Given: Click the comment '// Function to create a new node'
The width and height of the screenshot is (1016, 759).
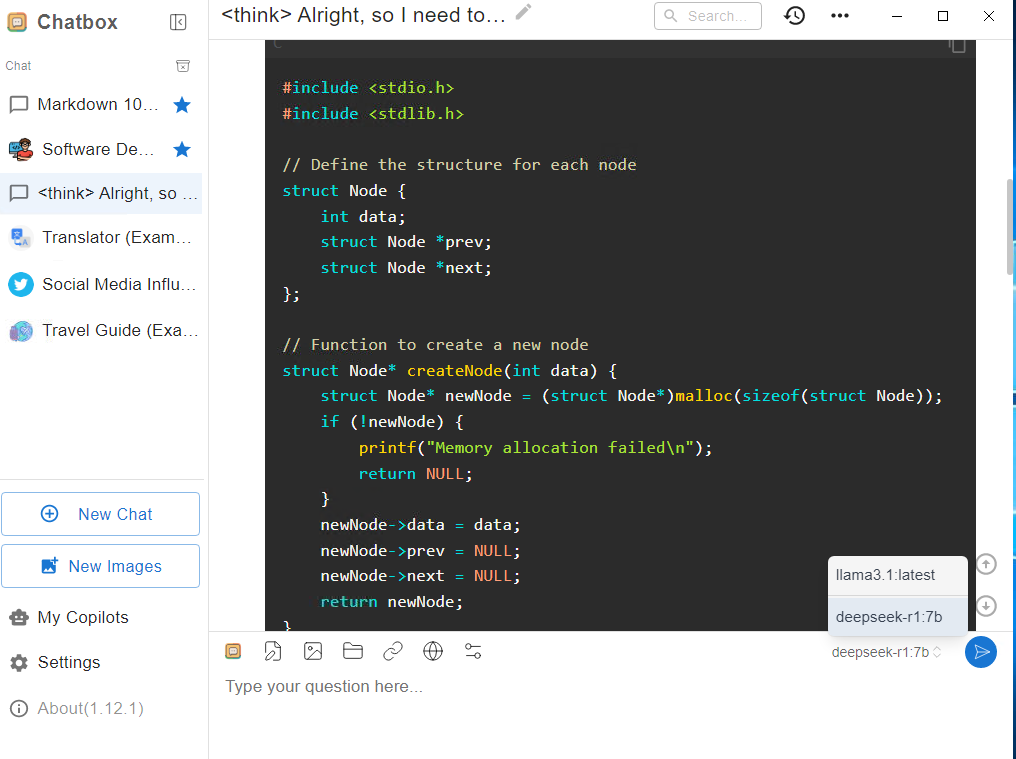Looking at the screenshot, I should (x=435, y=345).
